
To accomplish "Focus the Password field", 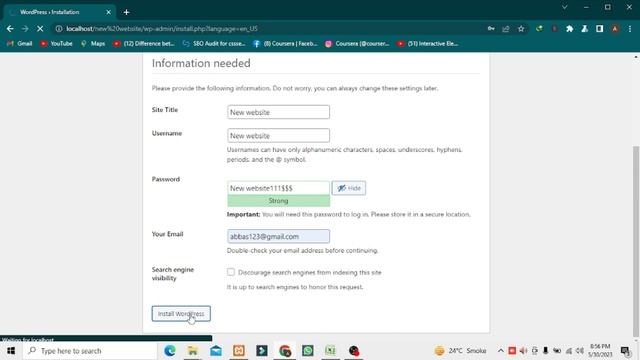I will click(278, 188).
